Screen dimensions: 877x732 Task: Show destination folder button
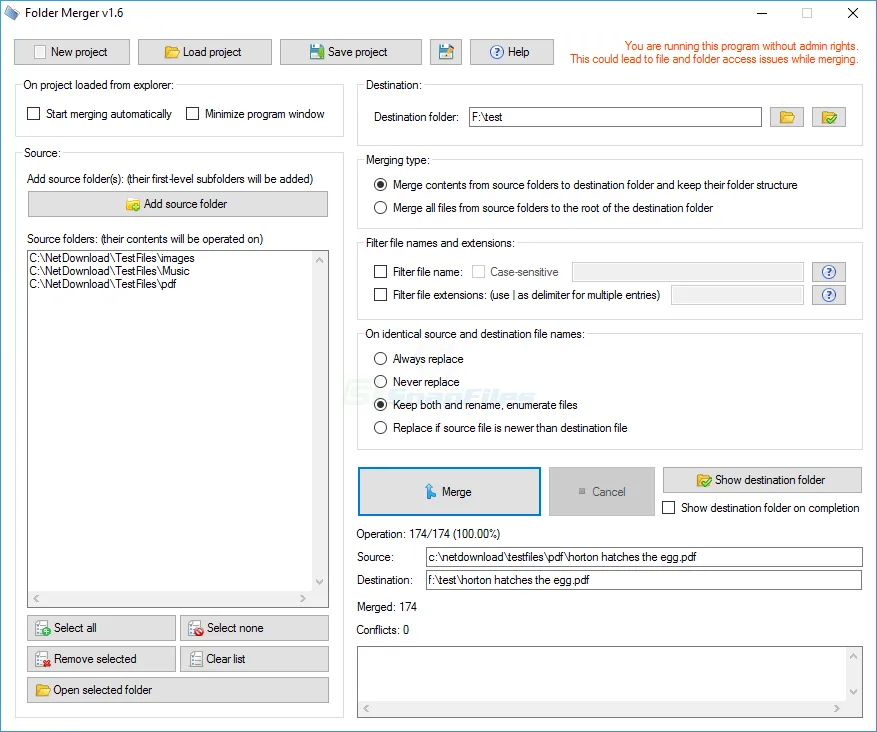tap(762, 480)
